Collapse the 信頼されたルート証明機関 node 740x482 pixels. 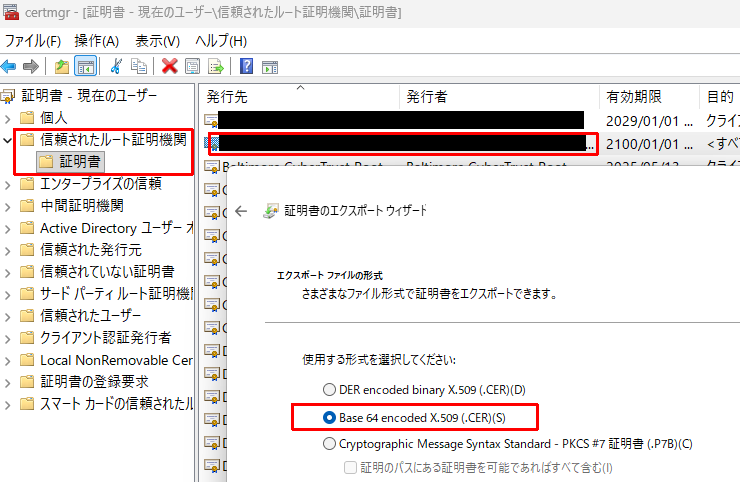tap(9, 140)
